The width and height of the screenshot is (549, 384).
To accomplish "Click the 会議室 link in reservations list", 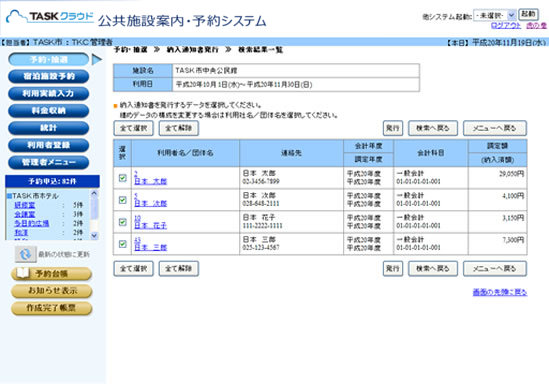I will tap(25, 214).
